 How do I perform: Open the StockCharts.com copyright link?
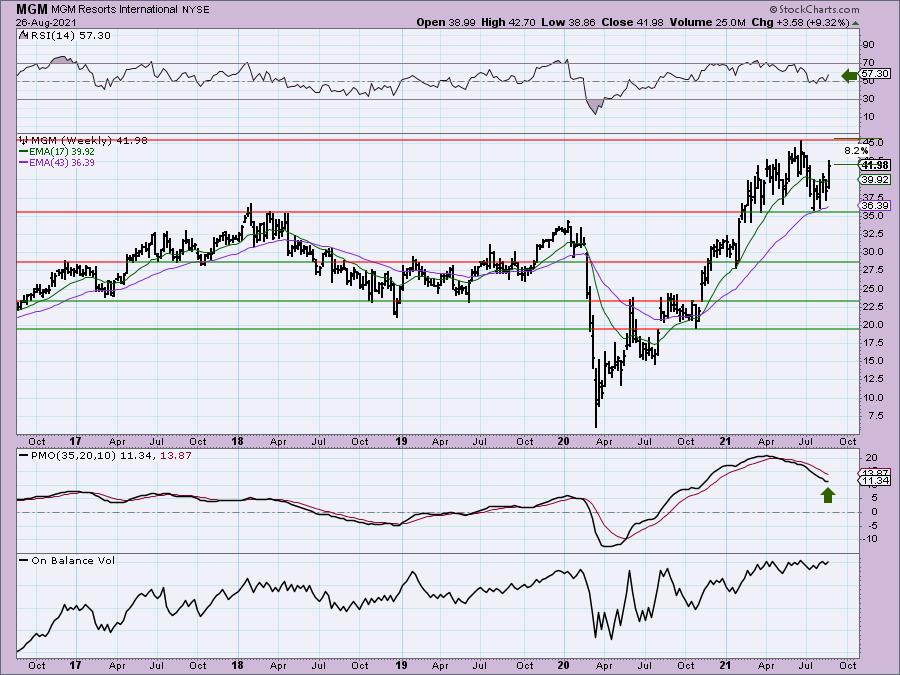(x=814, y=9)
